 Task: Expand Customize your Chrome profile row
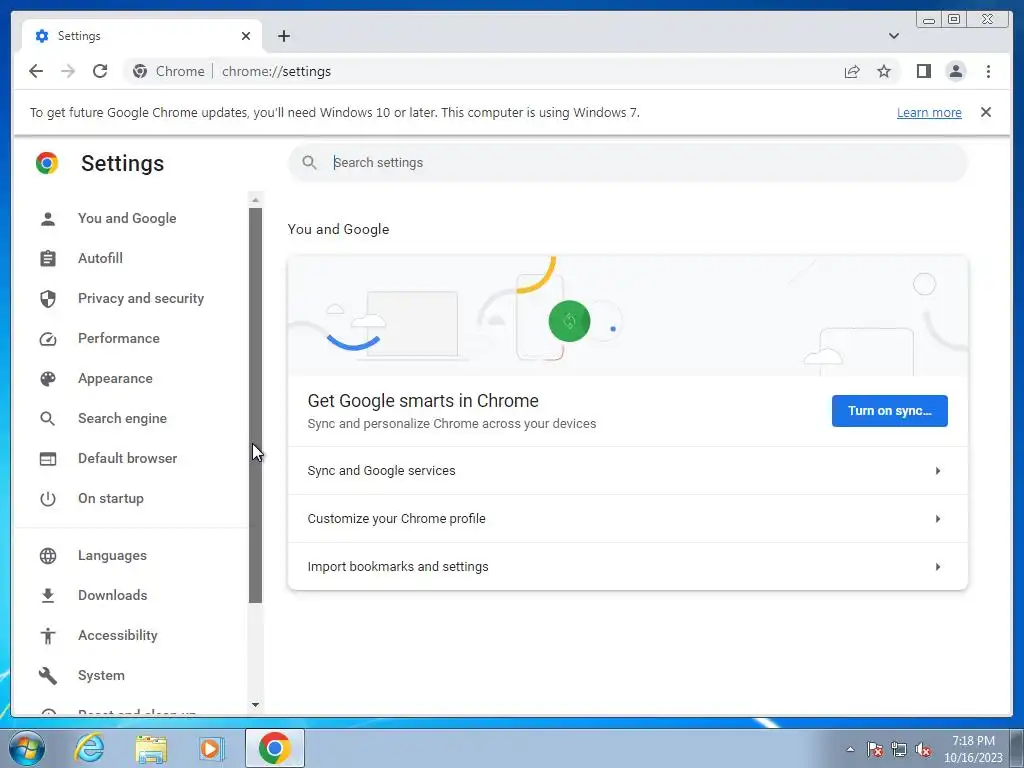click(627, 519)
